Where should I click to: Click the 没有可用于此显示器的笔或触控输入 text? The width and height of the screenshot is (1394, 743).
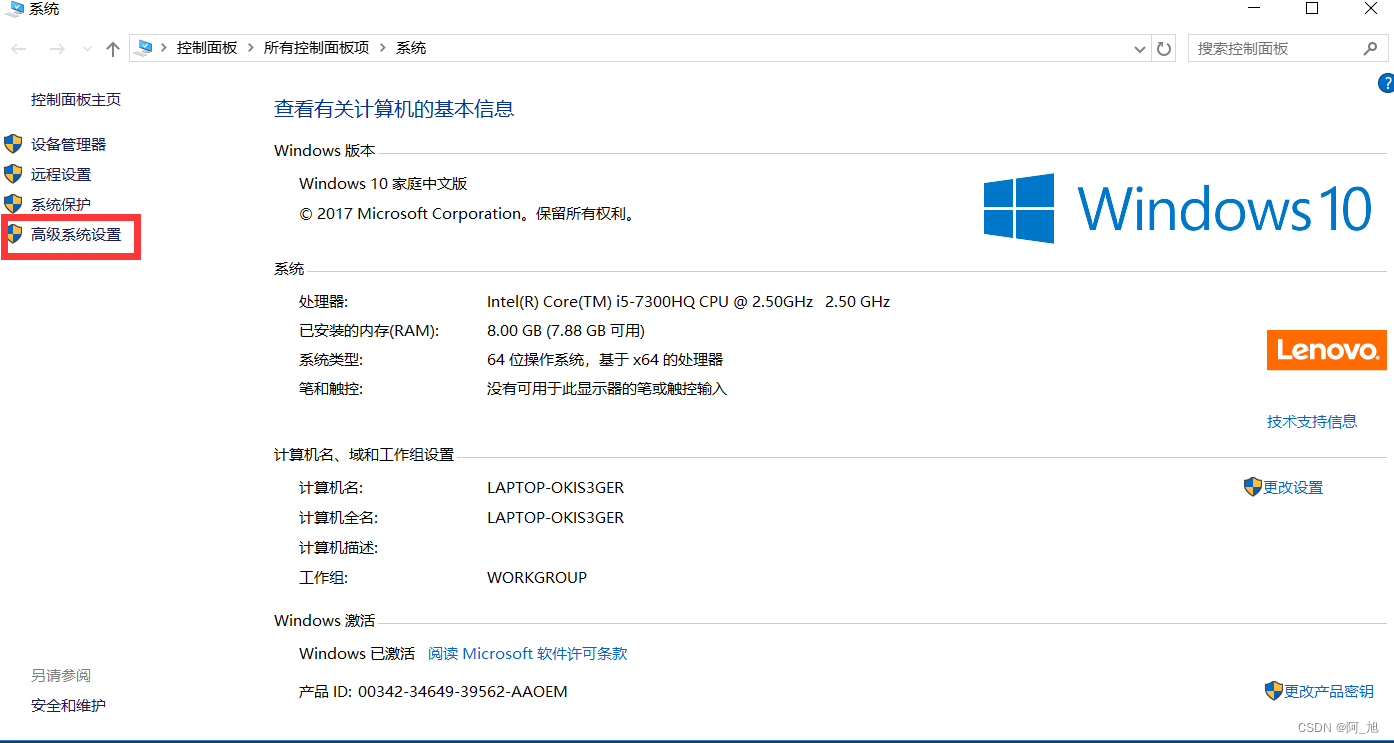(607, 388)
